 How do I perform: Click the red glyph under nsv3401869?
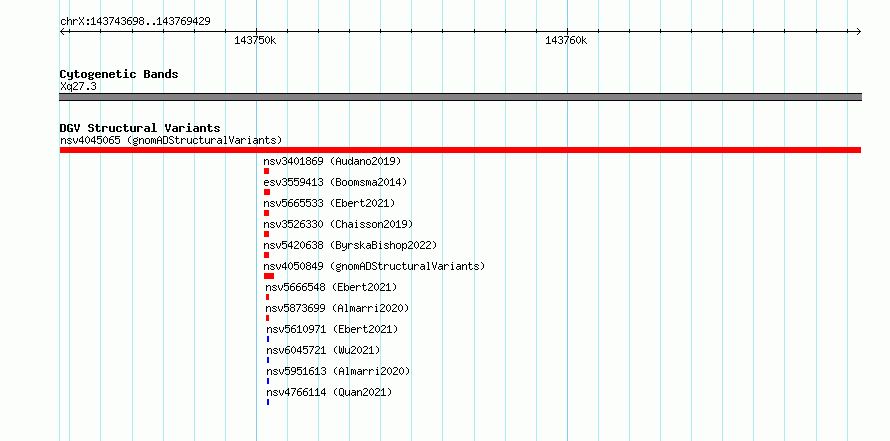pos(266,171)
